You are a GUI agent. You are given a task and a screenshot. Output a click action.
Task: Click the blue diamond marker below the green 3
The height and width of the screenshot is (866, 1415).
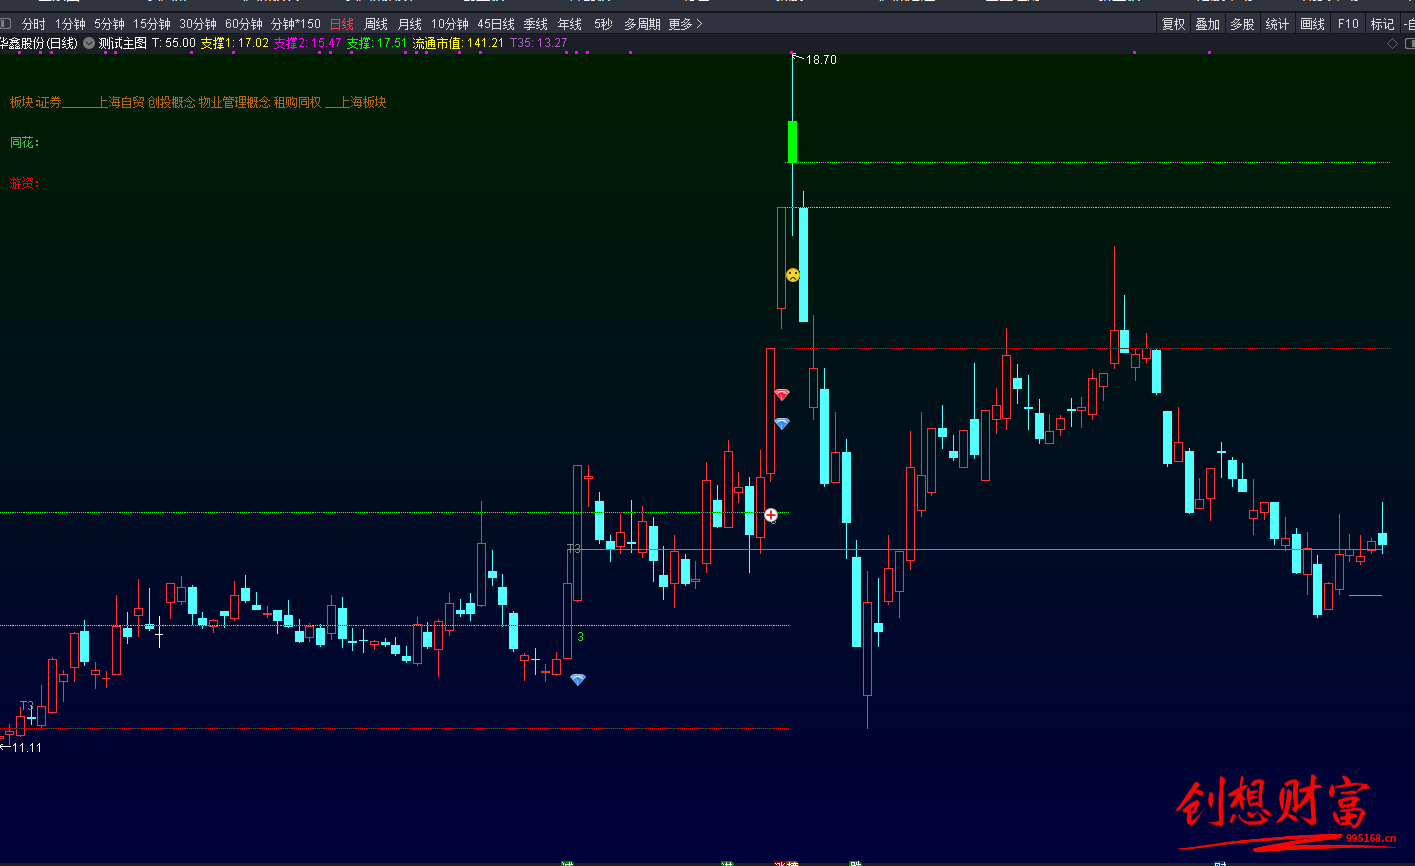click(578, 680)
